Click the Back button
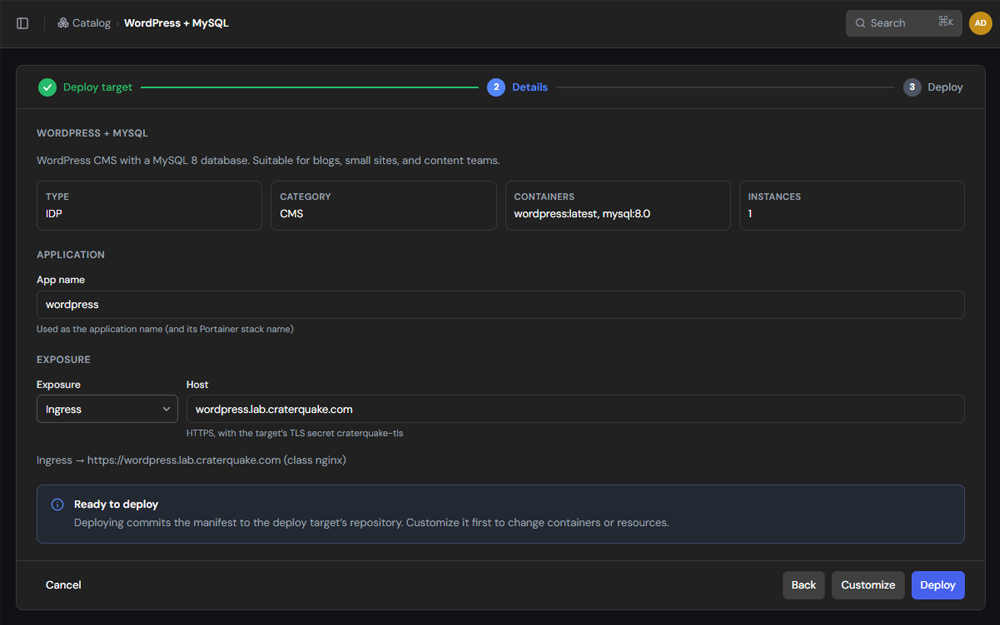 coord(804,585)
